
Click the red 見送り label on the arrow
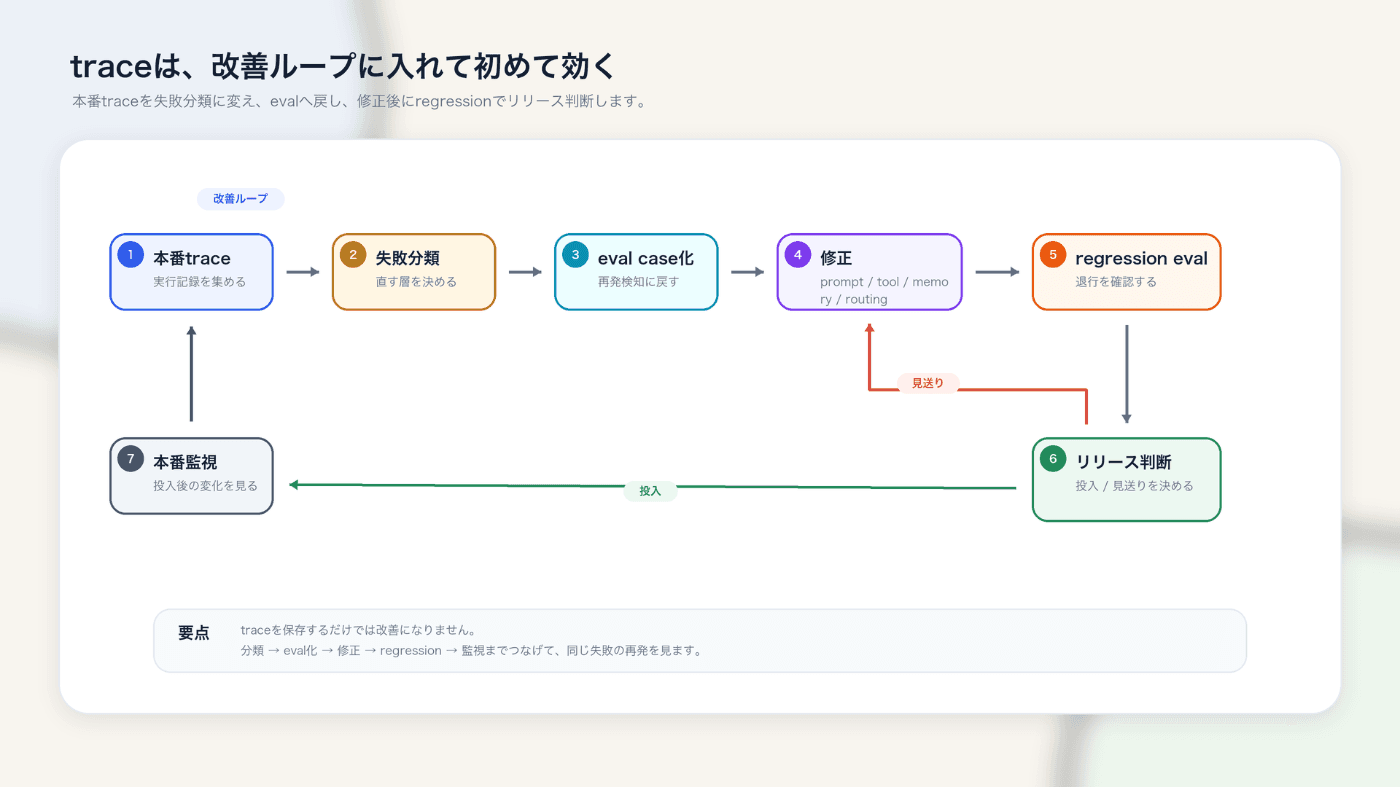pos(928,383)
